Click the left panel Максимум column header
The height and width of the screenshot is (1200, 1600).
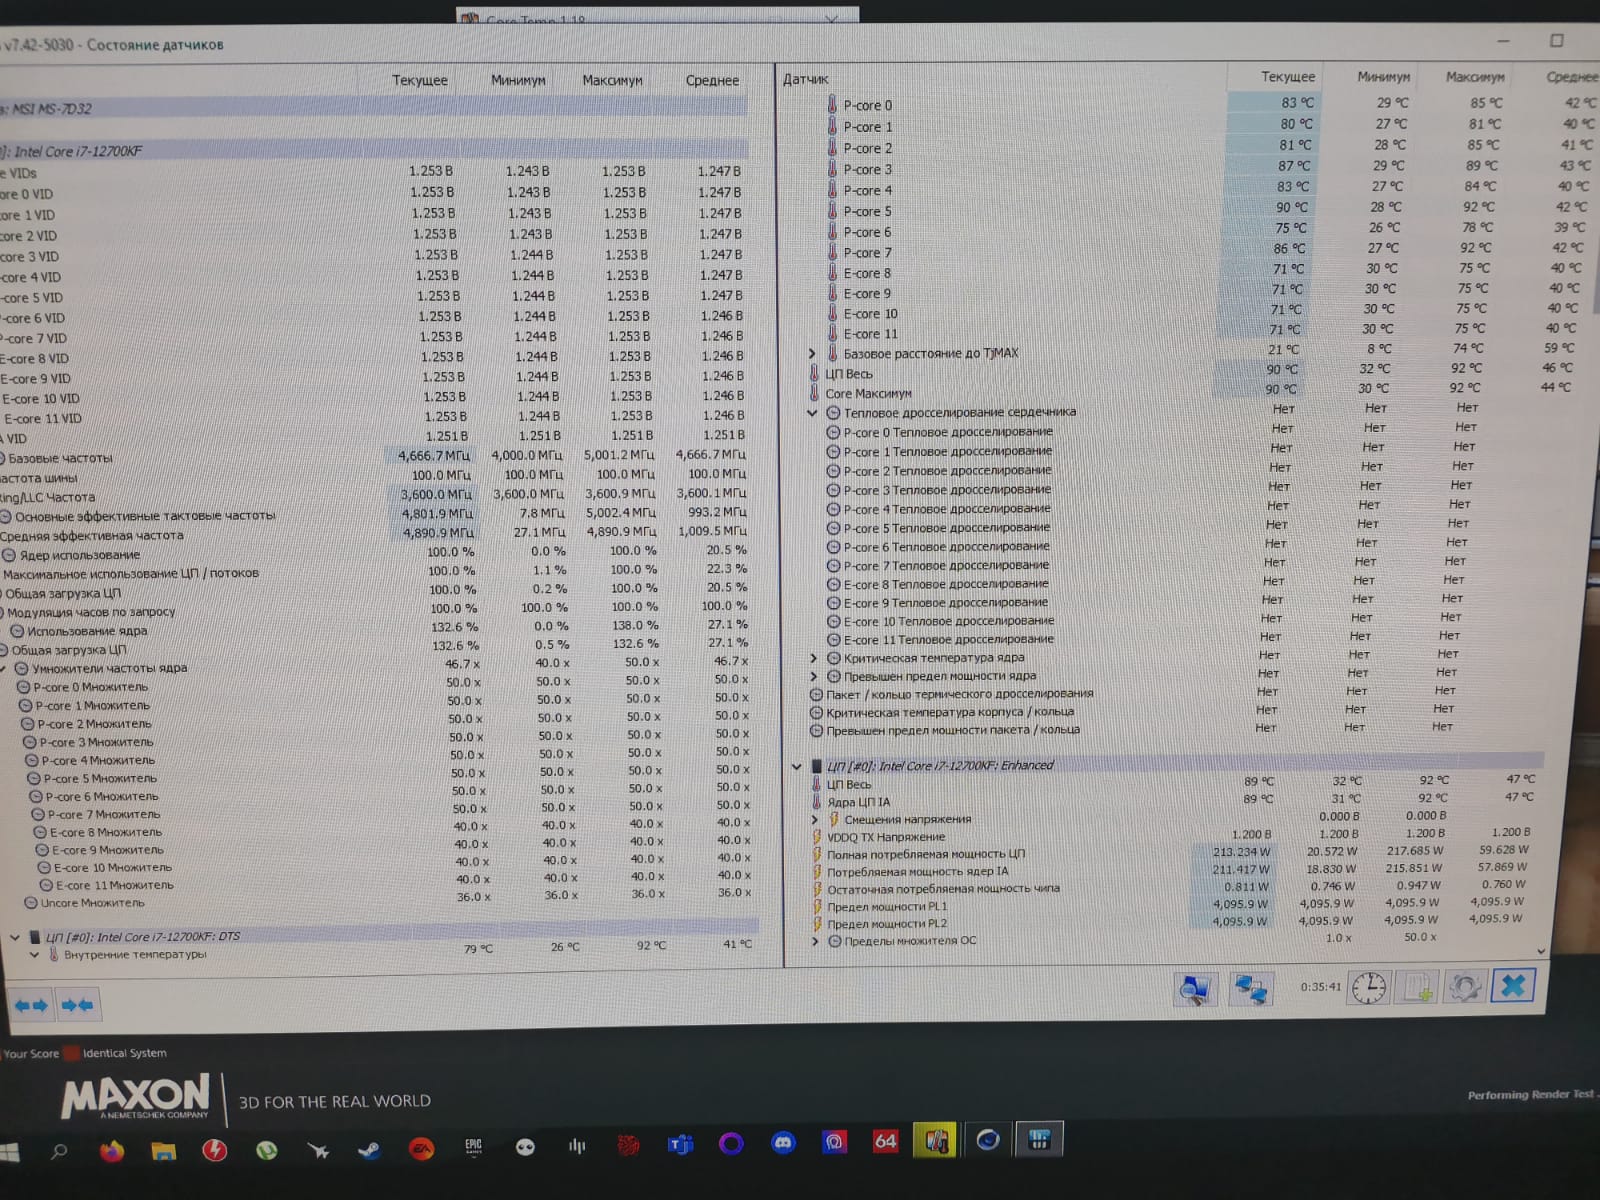(x=613, y=80)
